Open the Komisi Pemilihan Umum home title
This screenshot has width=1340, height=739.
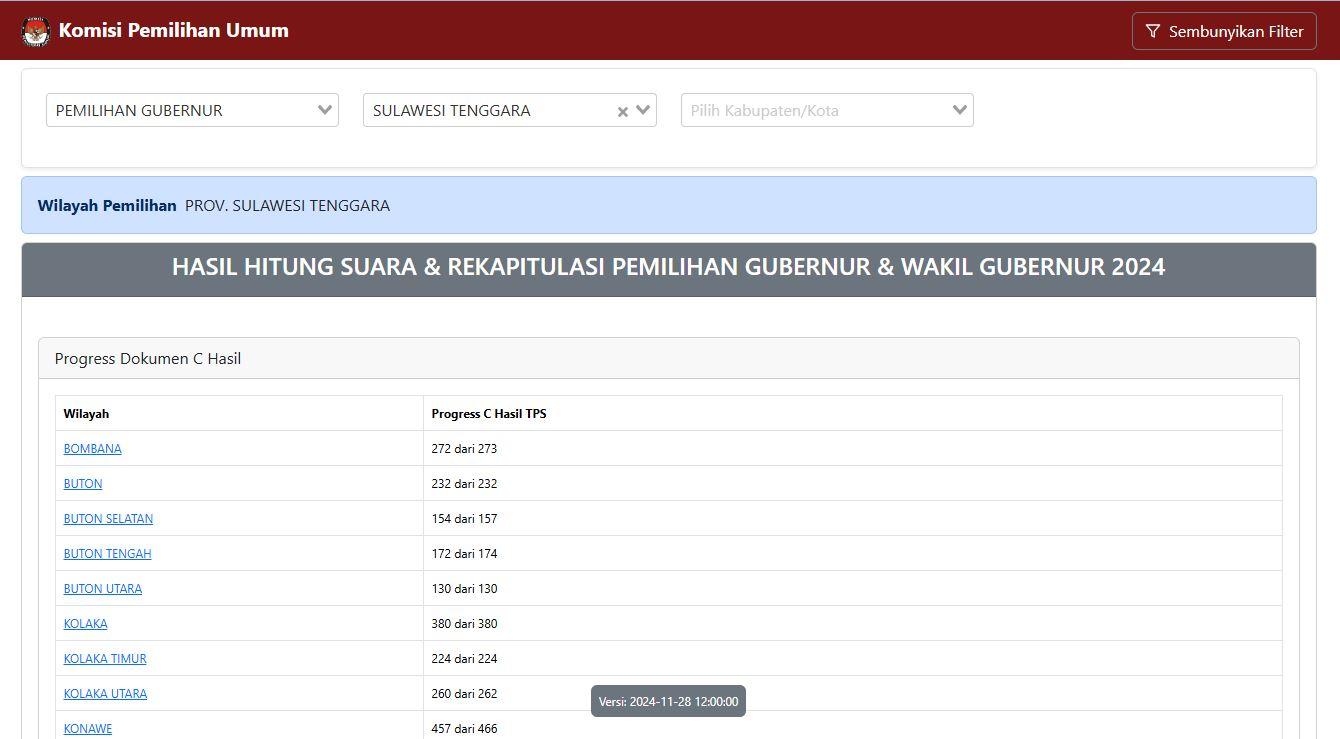(x=173, y=30)
